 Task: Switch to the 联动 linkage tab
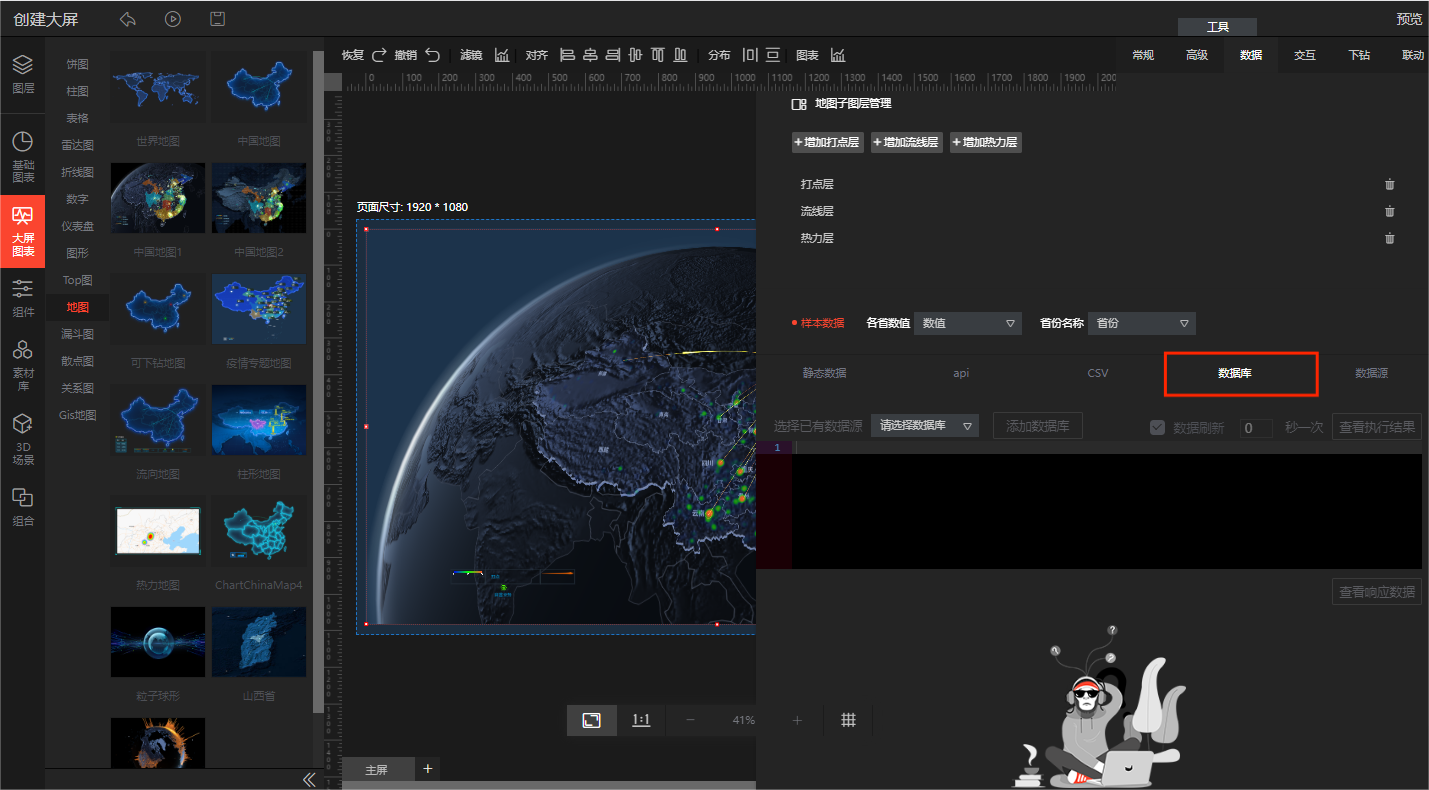pos(1412,55)
